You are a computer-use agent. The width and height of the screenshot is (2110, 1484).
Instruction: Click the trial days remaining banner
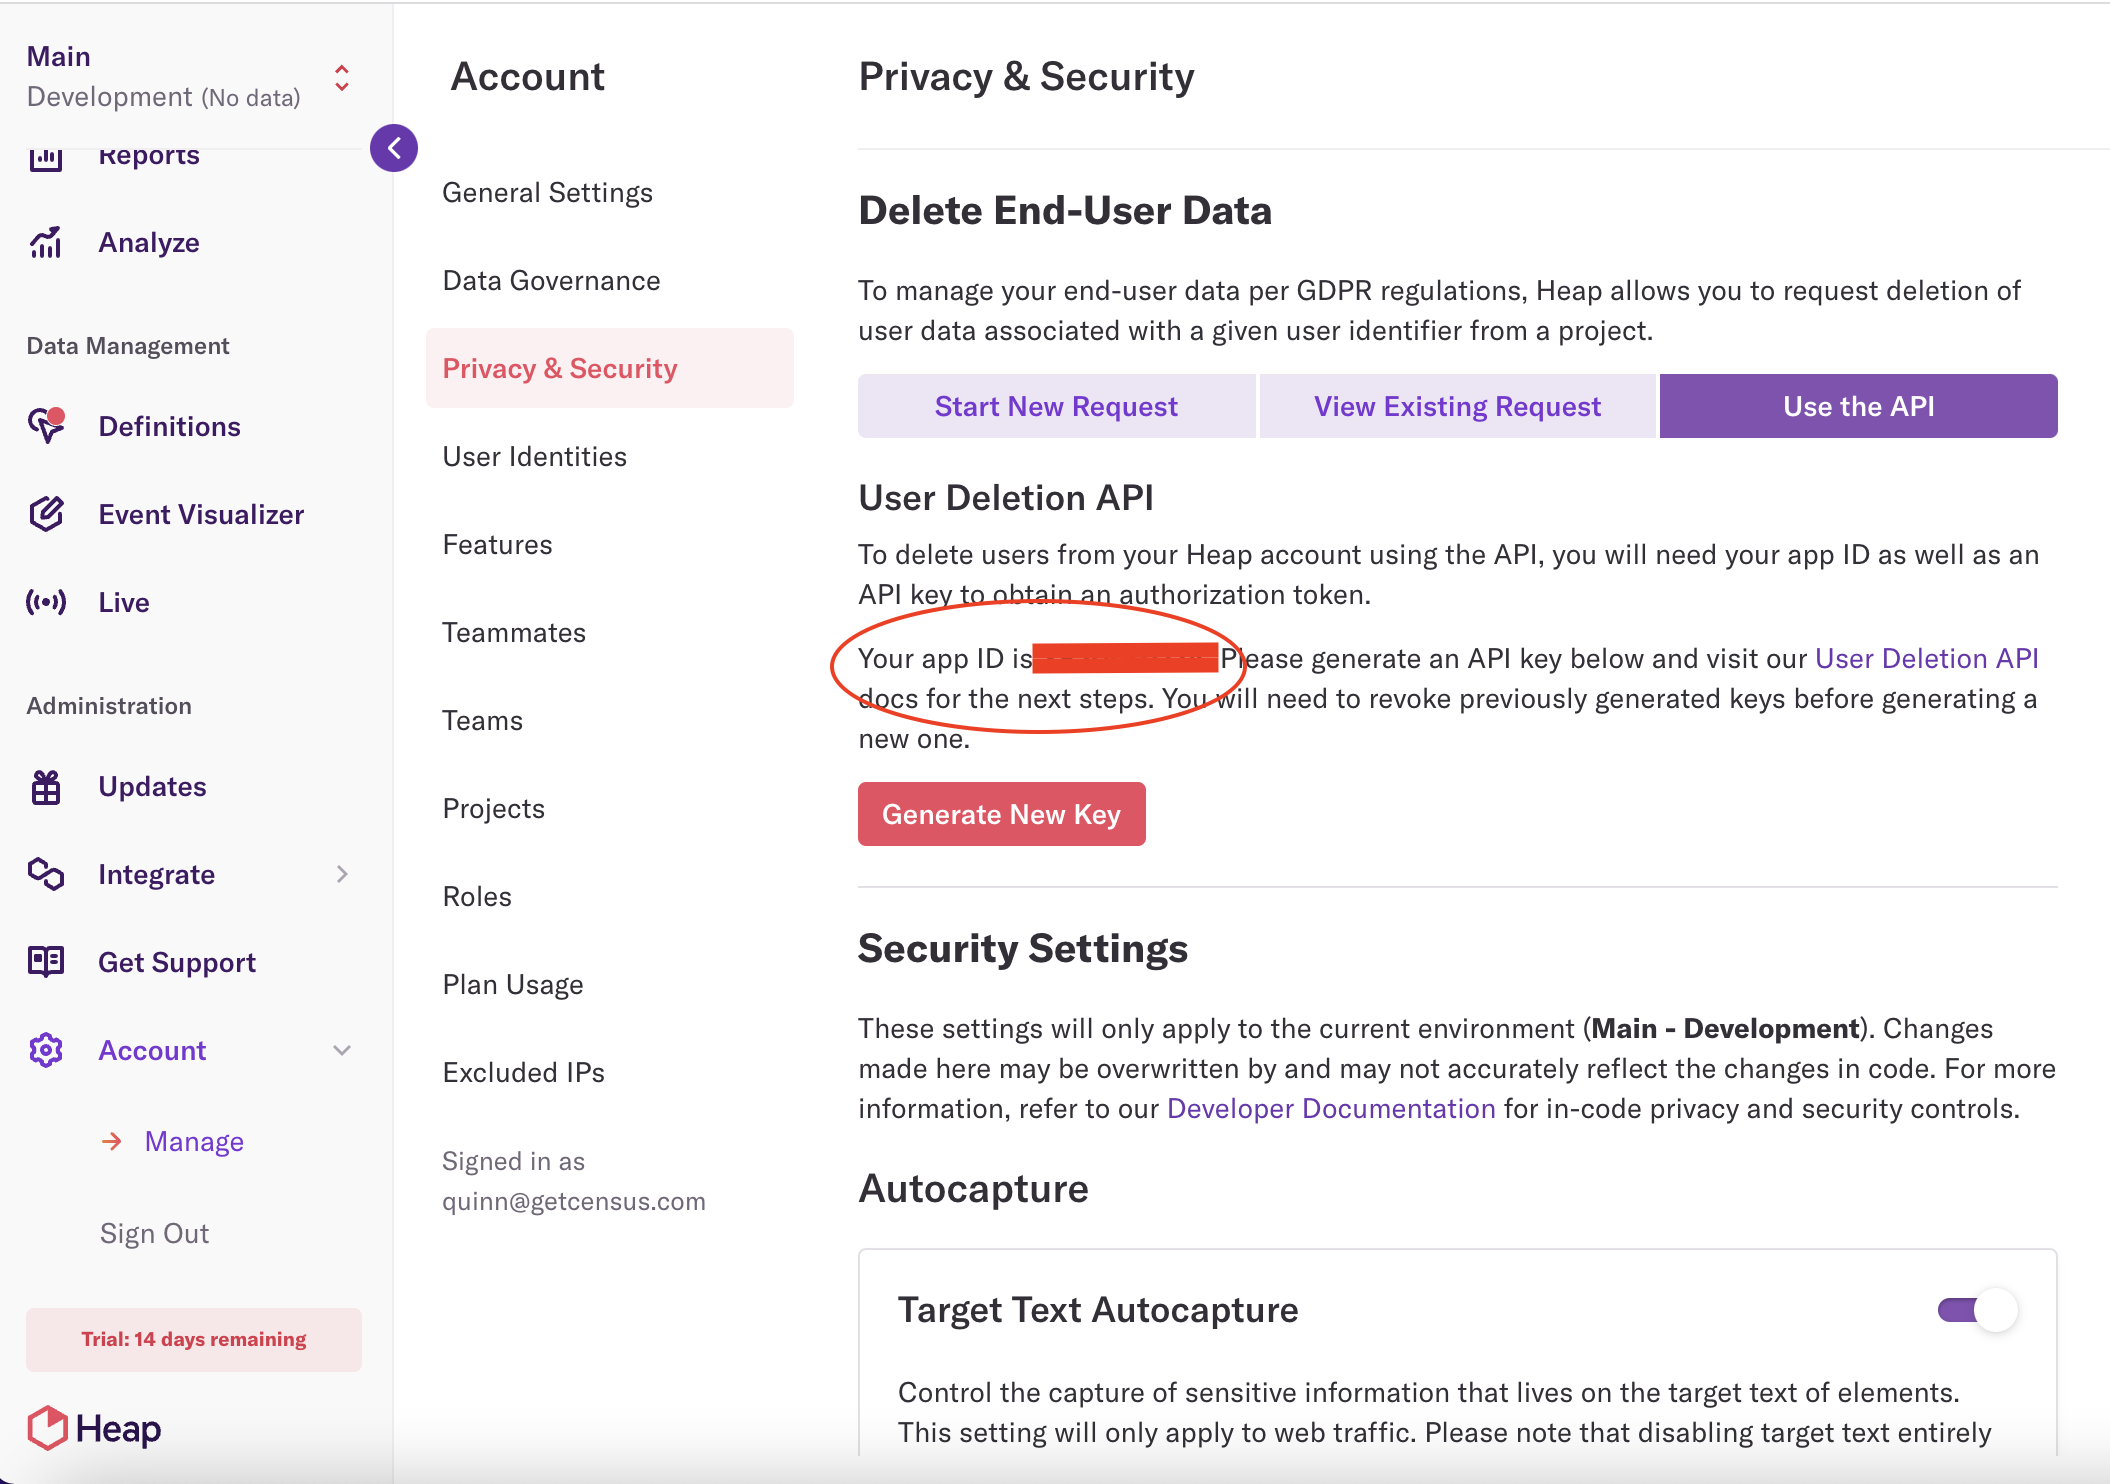point(194,1339)
